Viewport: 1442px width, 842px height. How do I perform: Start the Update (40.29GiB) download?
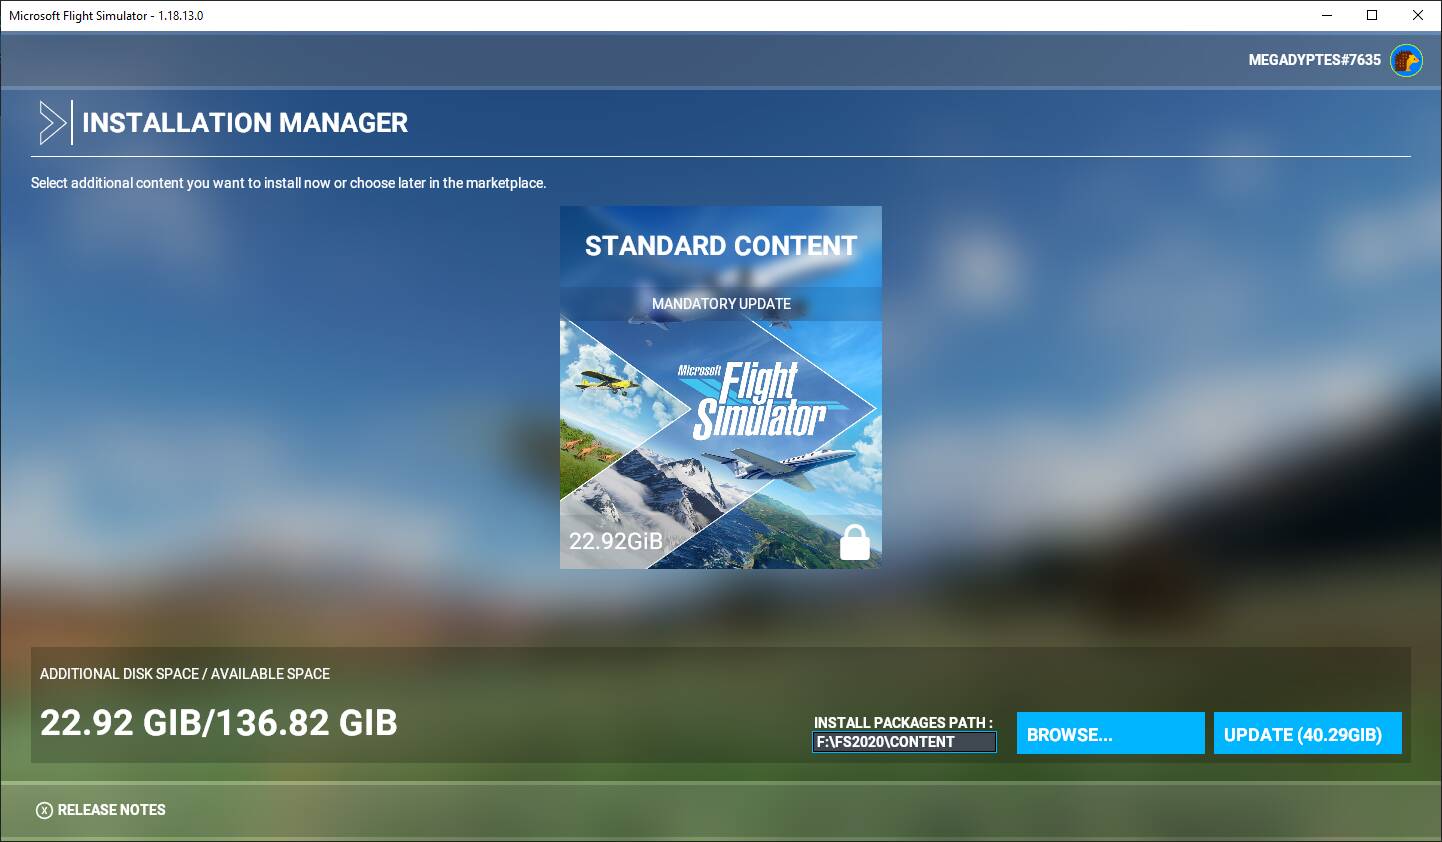click(1308, 733)
